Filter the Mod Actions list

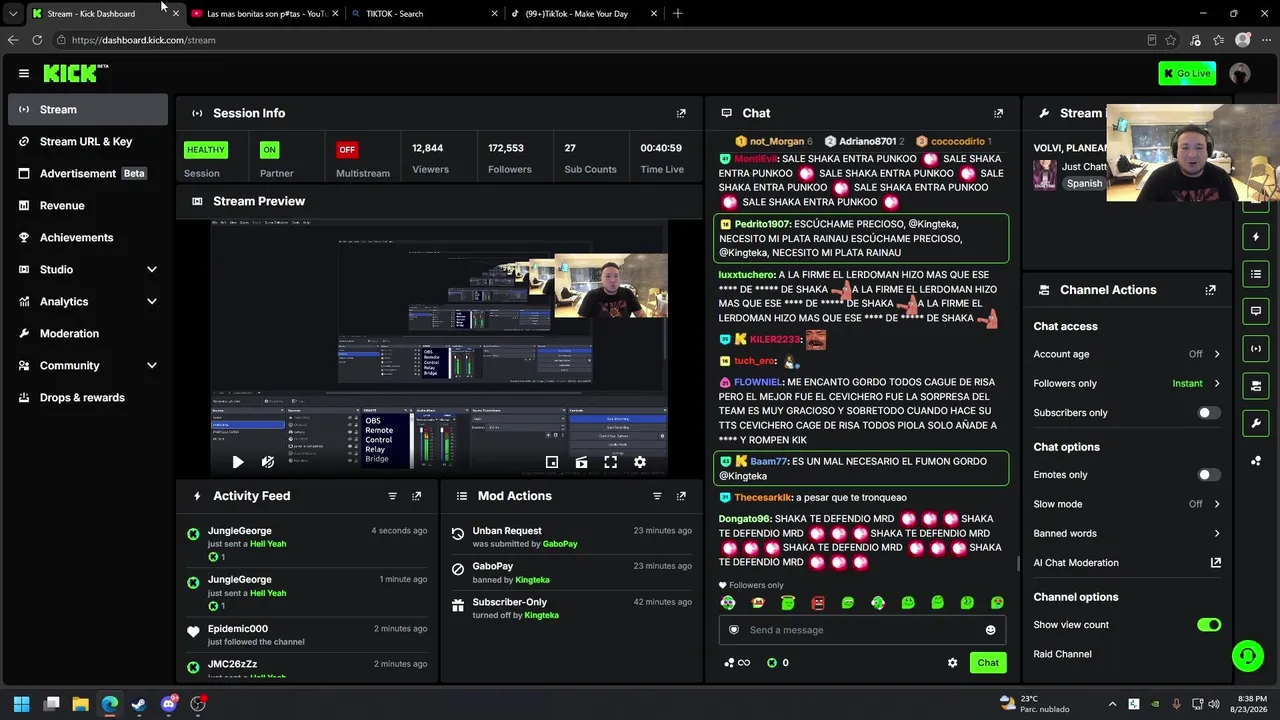tap(657, 496)
